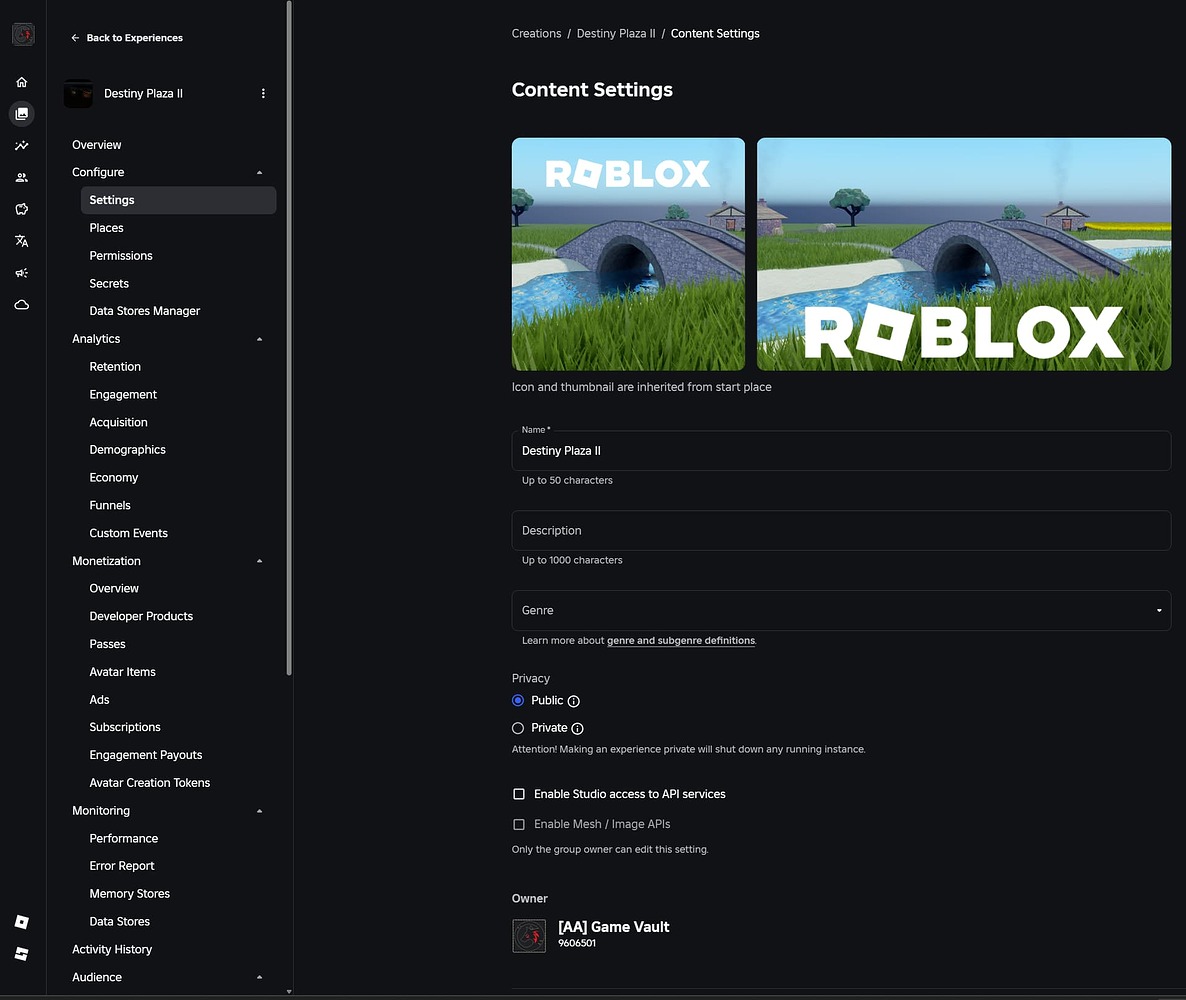
Task: Open Error Report page
Action: click(122, 866)
